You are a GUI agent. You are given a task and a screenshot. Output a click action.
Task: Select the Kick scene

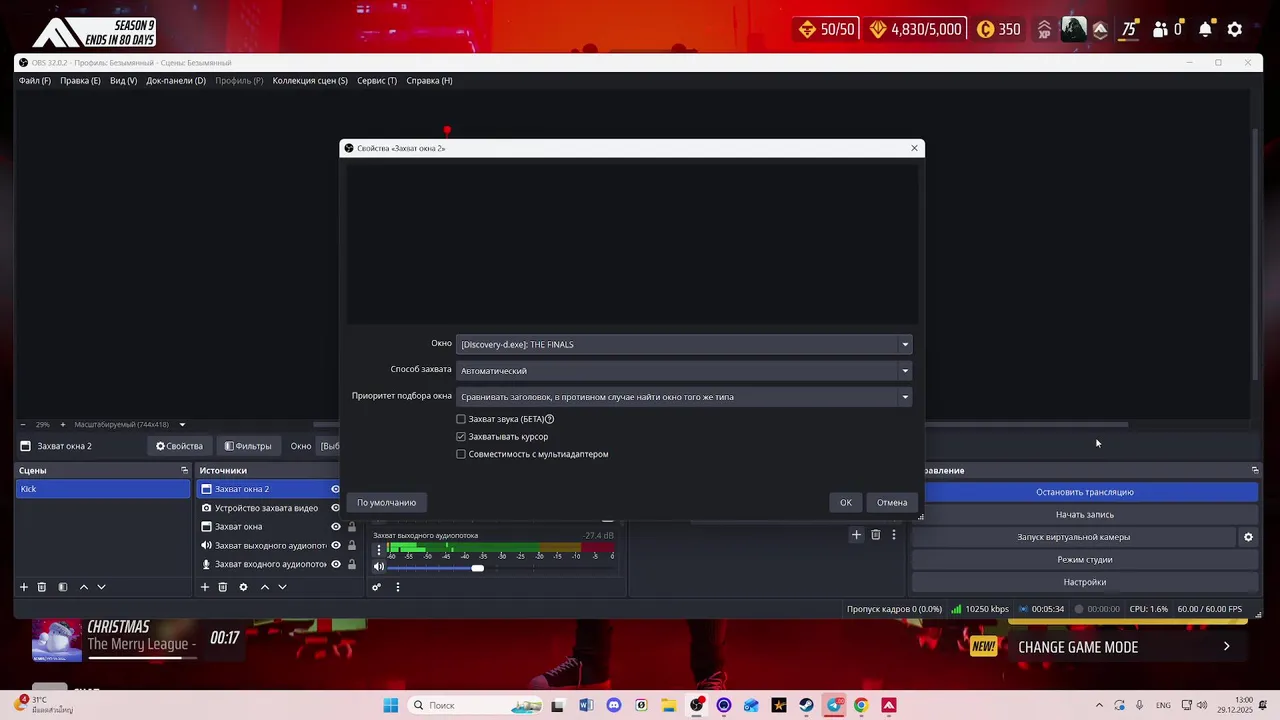tap(103, 489)
